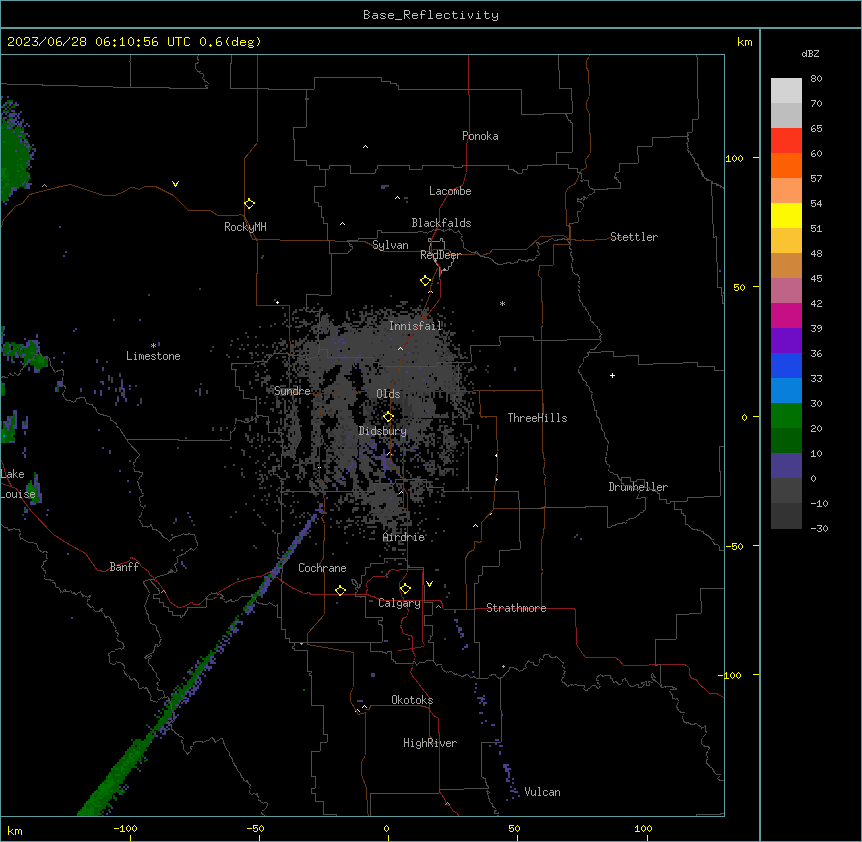The height and width of the screenshot is (842, 862).
Task: Click the Stettler label
Action: (x=634, y=237)
